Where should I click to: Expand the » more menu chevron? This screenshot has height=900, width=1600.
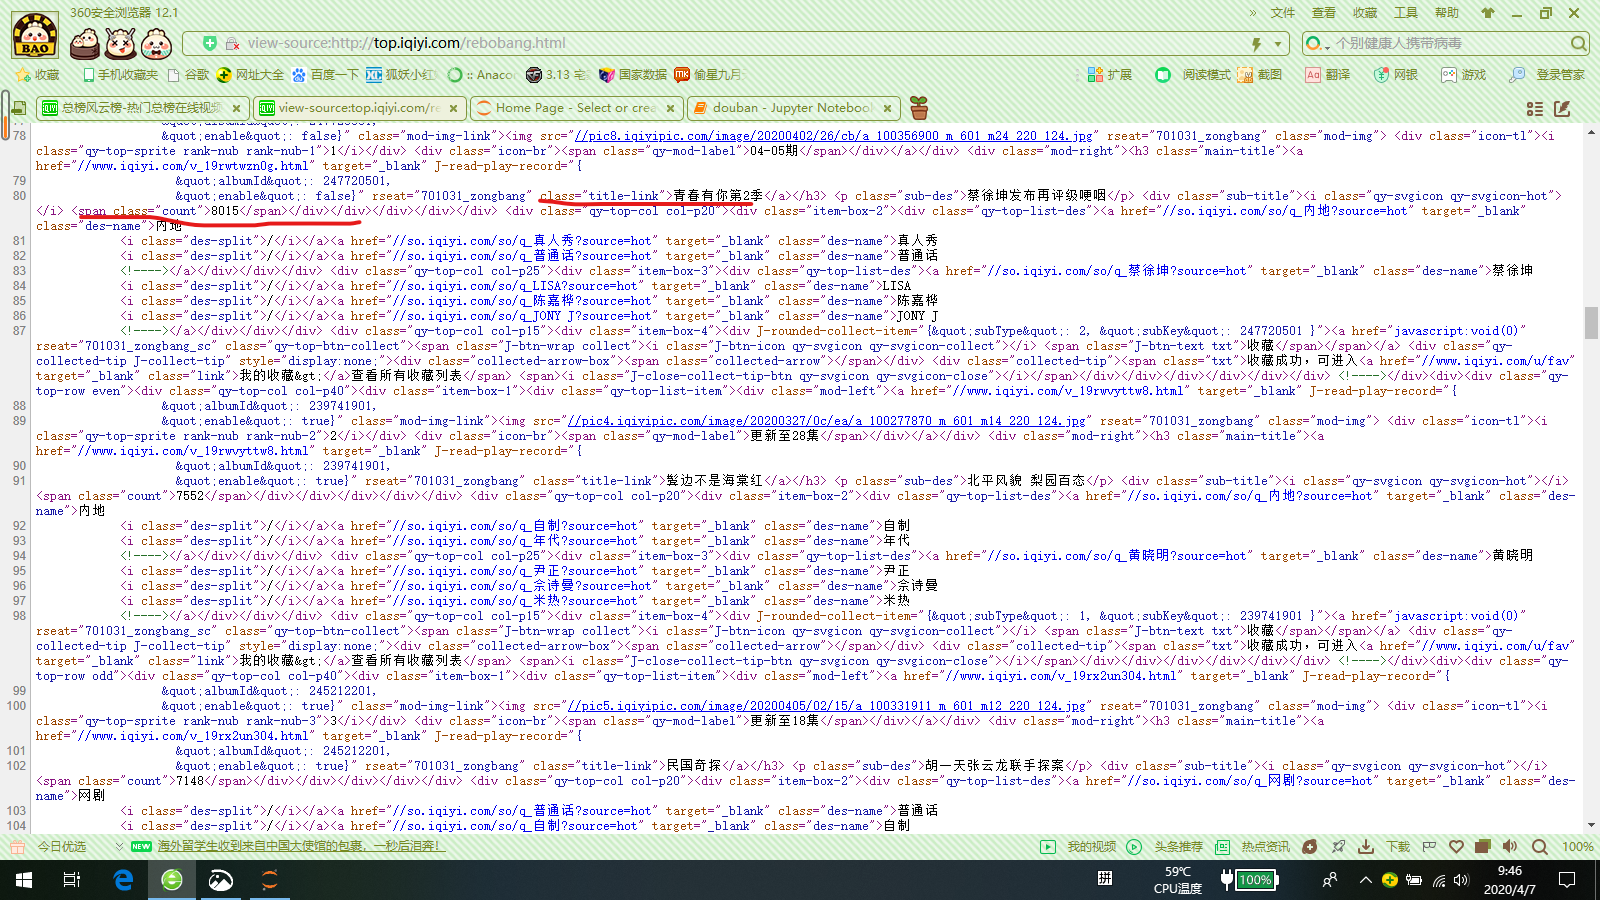[1253, 13]
